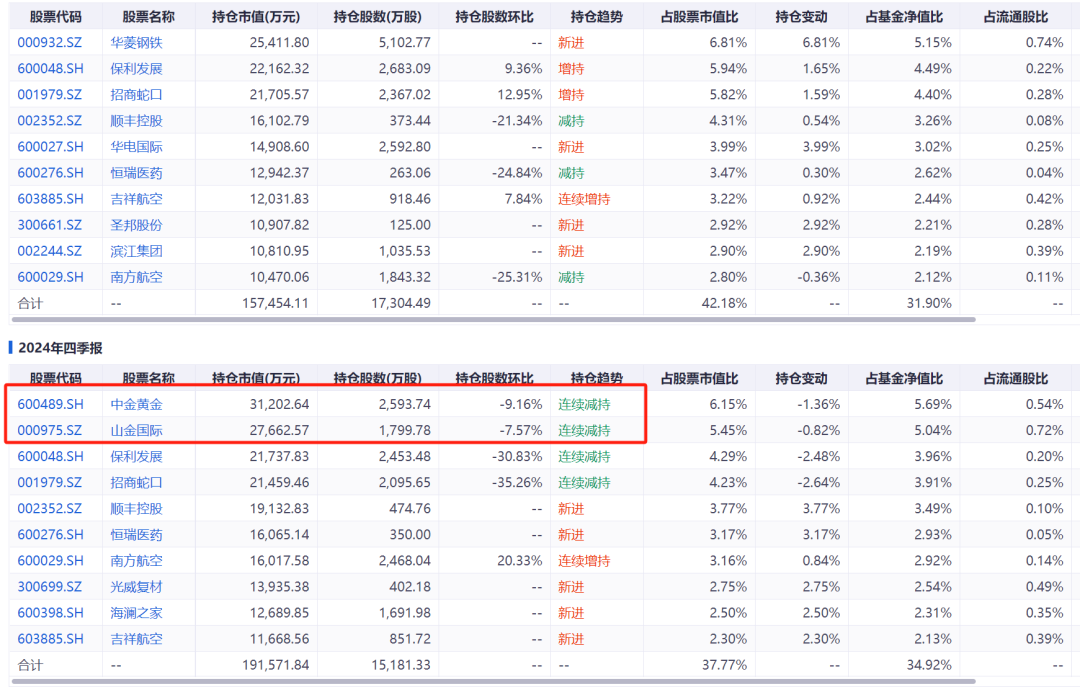Viewport: 1080px width, 687px height.
Task: Select position change cell -0.36%
Action: pos(818,278)
